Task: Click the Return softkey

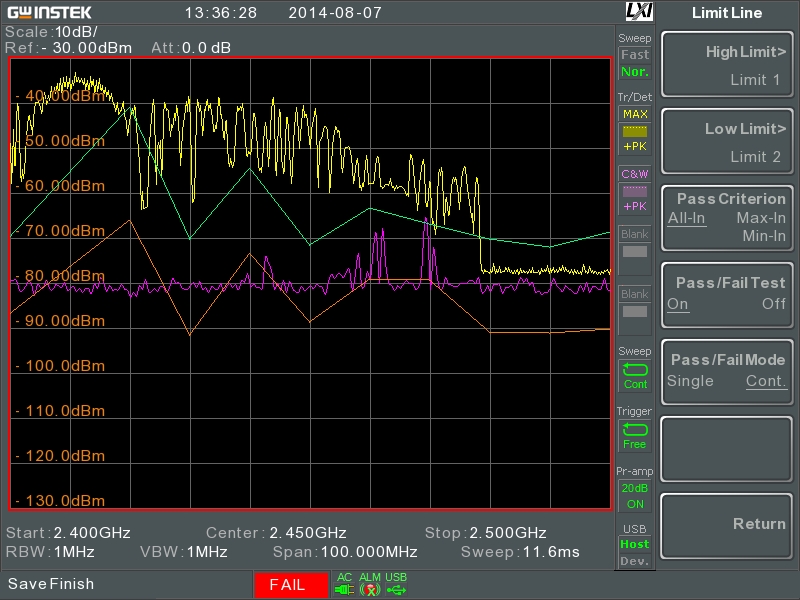Action: tap(727, 526)
